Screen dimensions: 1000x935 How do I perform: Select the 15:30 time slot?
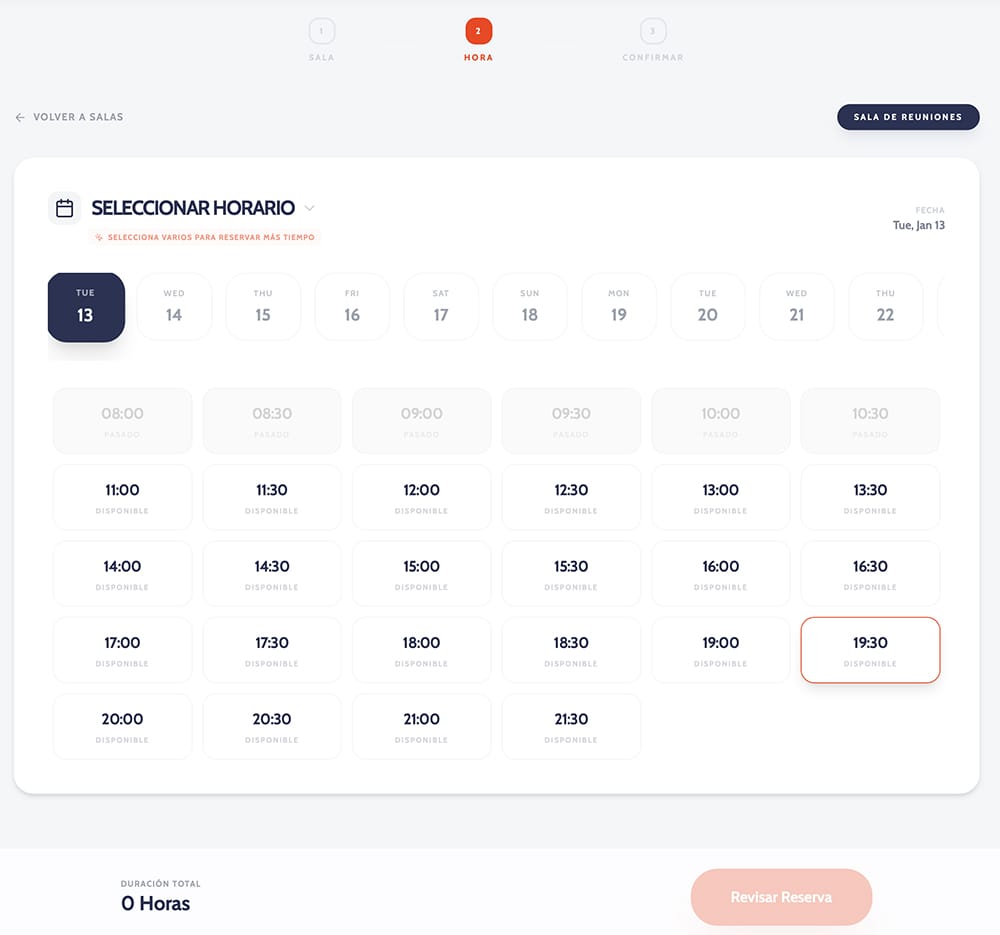point(571,573)
